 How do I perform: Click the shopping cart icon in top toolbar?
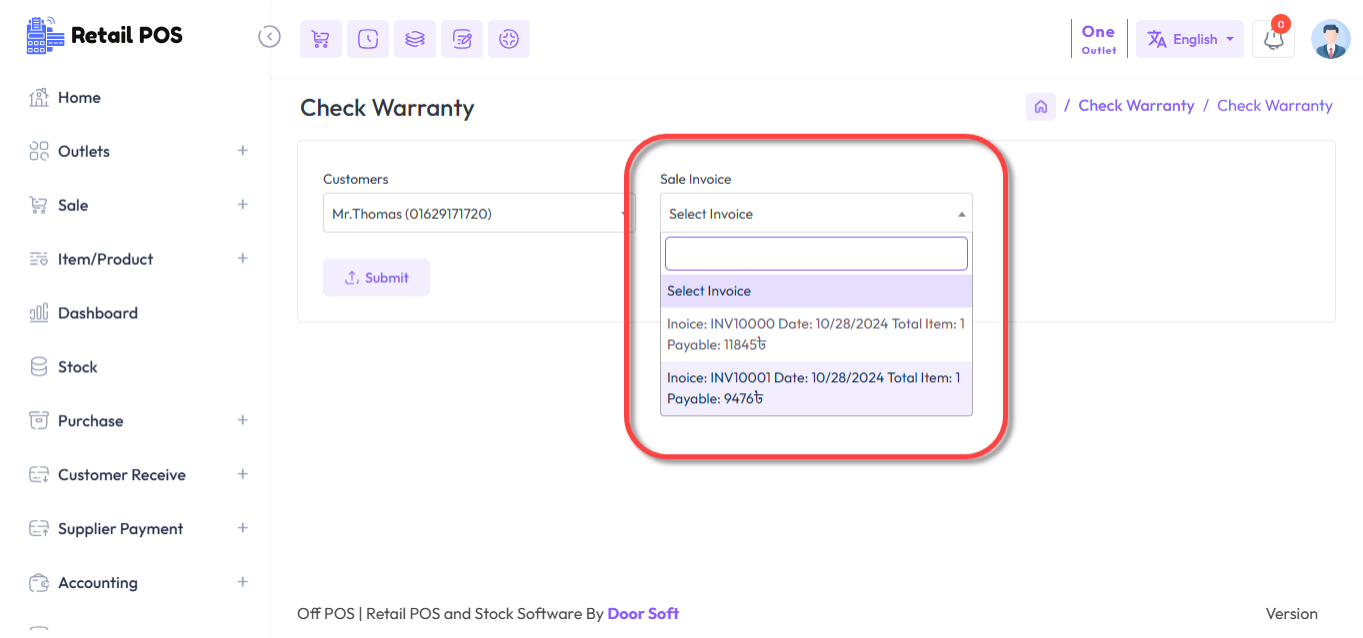320,39
